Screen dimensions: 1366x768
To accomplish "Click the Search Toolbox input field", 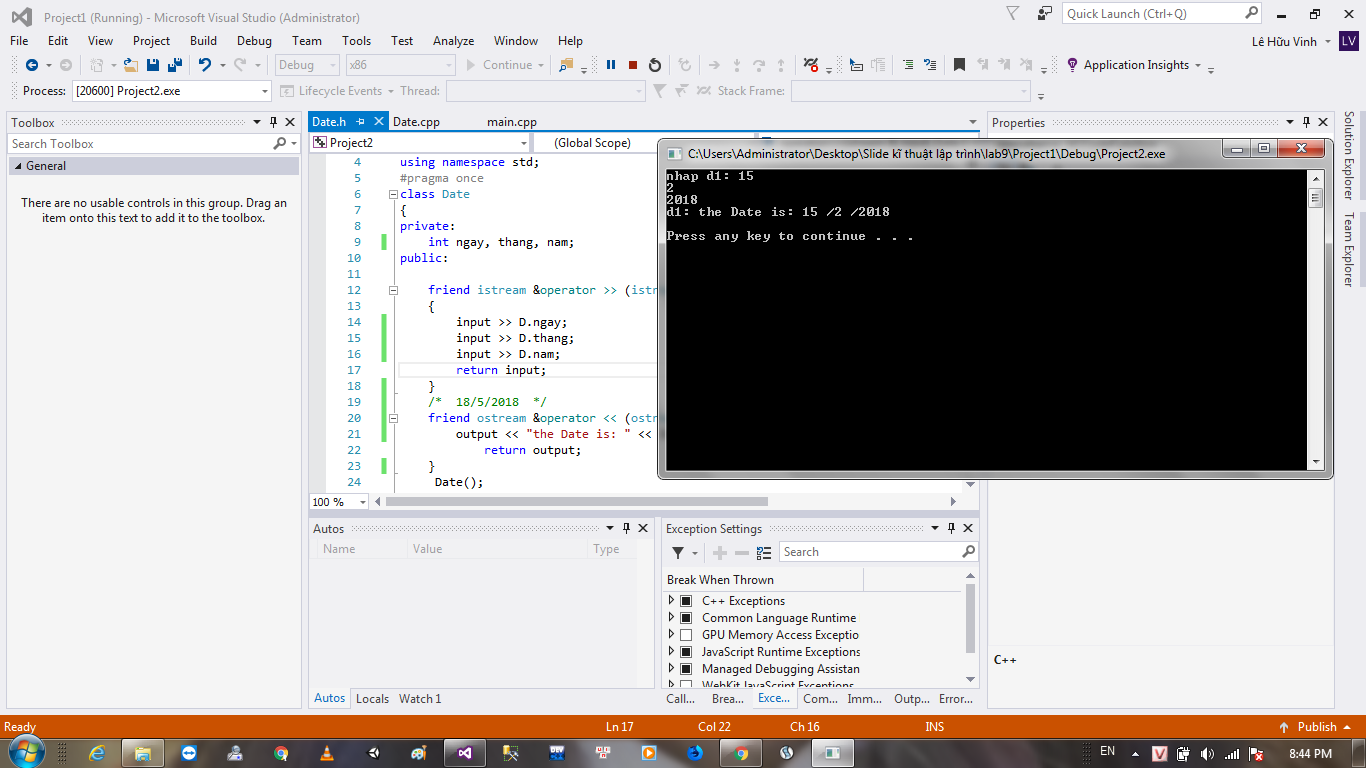I will click(x=140, y=144).
